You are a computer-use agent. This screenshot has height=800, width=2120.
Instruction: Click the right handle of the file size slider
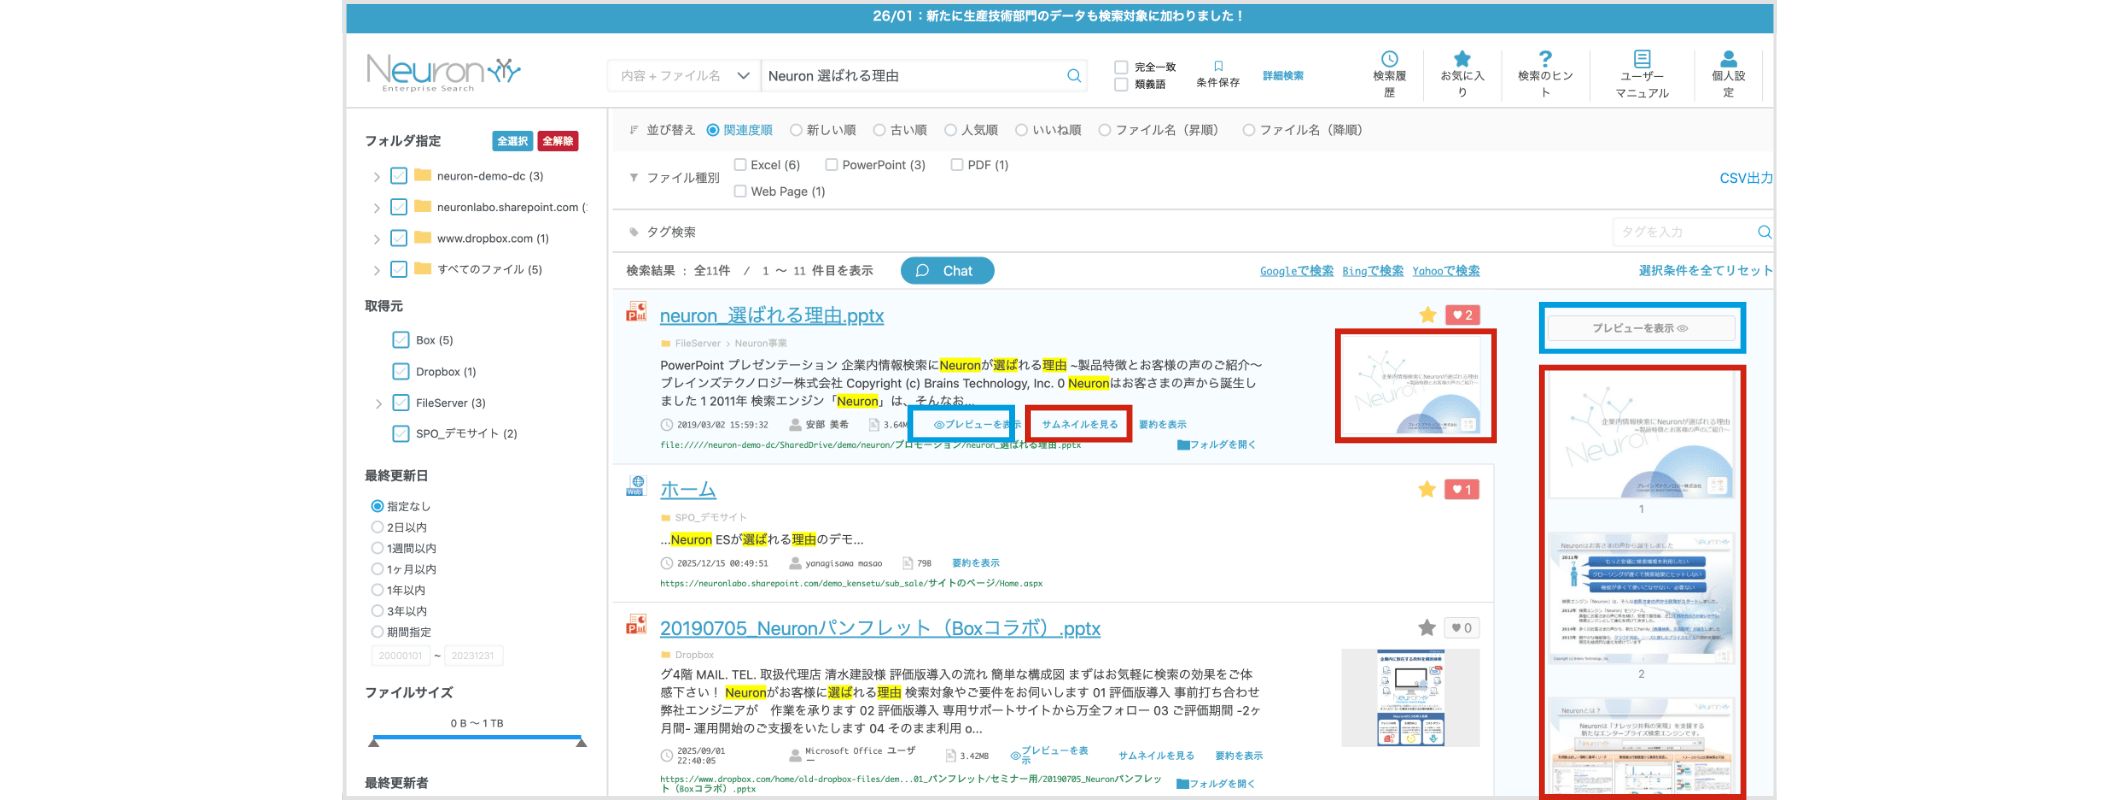click(581, 742)
